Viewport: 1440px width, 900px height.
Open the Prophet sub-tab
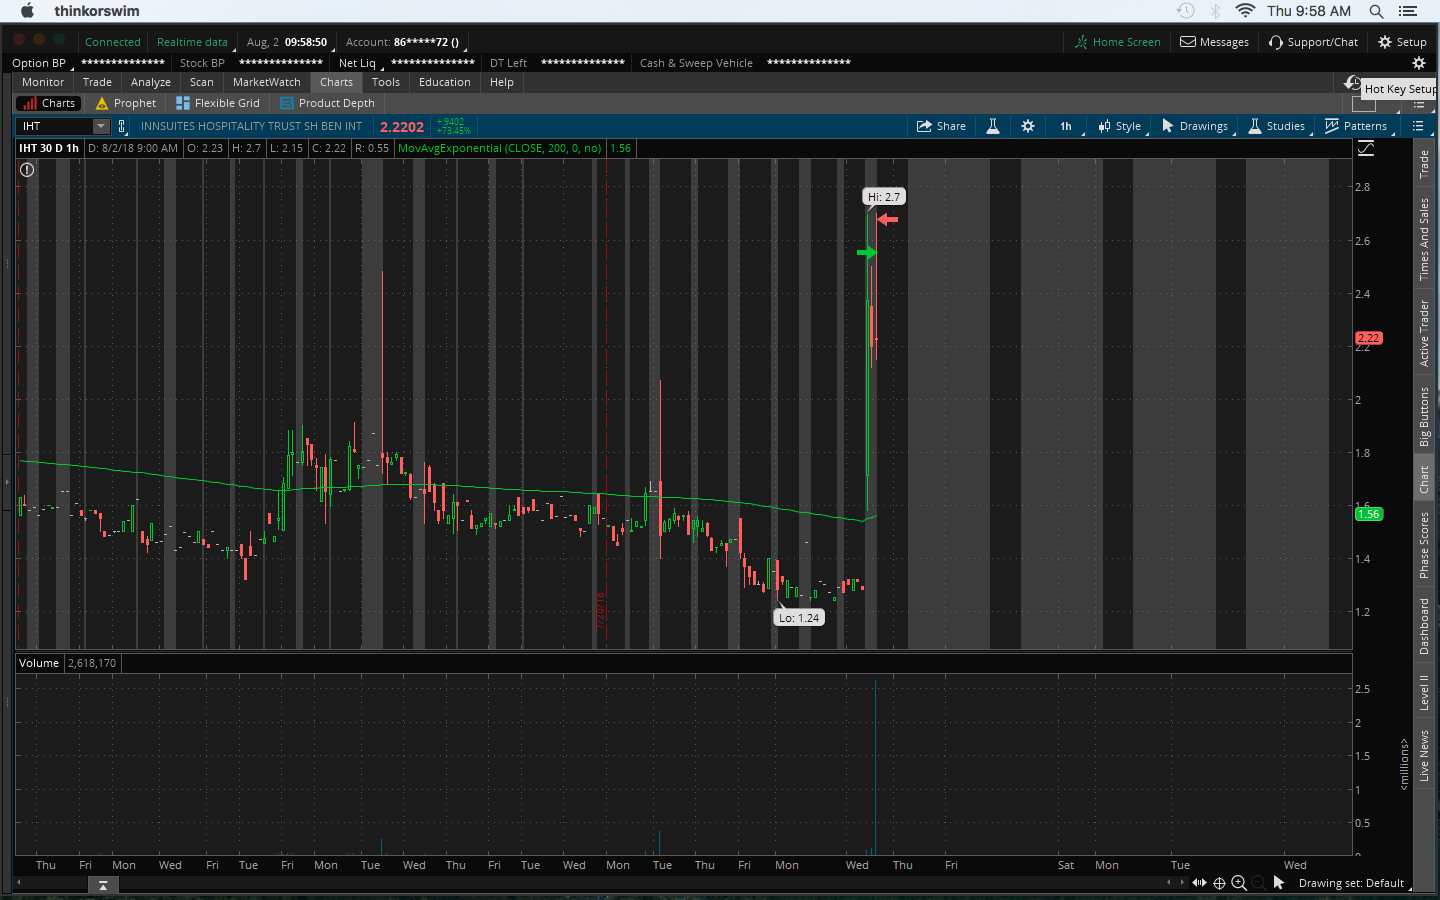[126, 103]
